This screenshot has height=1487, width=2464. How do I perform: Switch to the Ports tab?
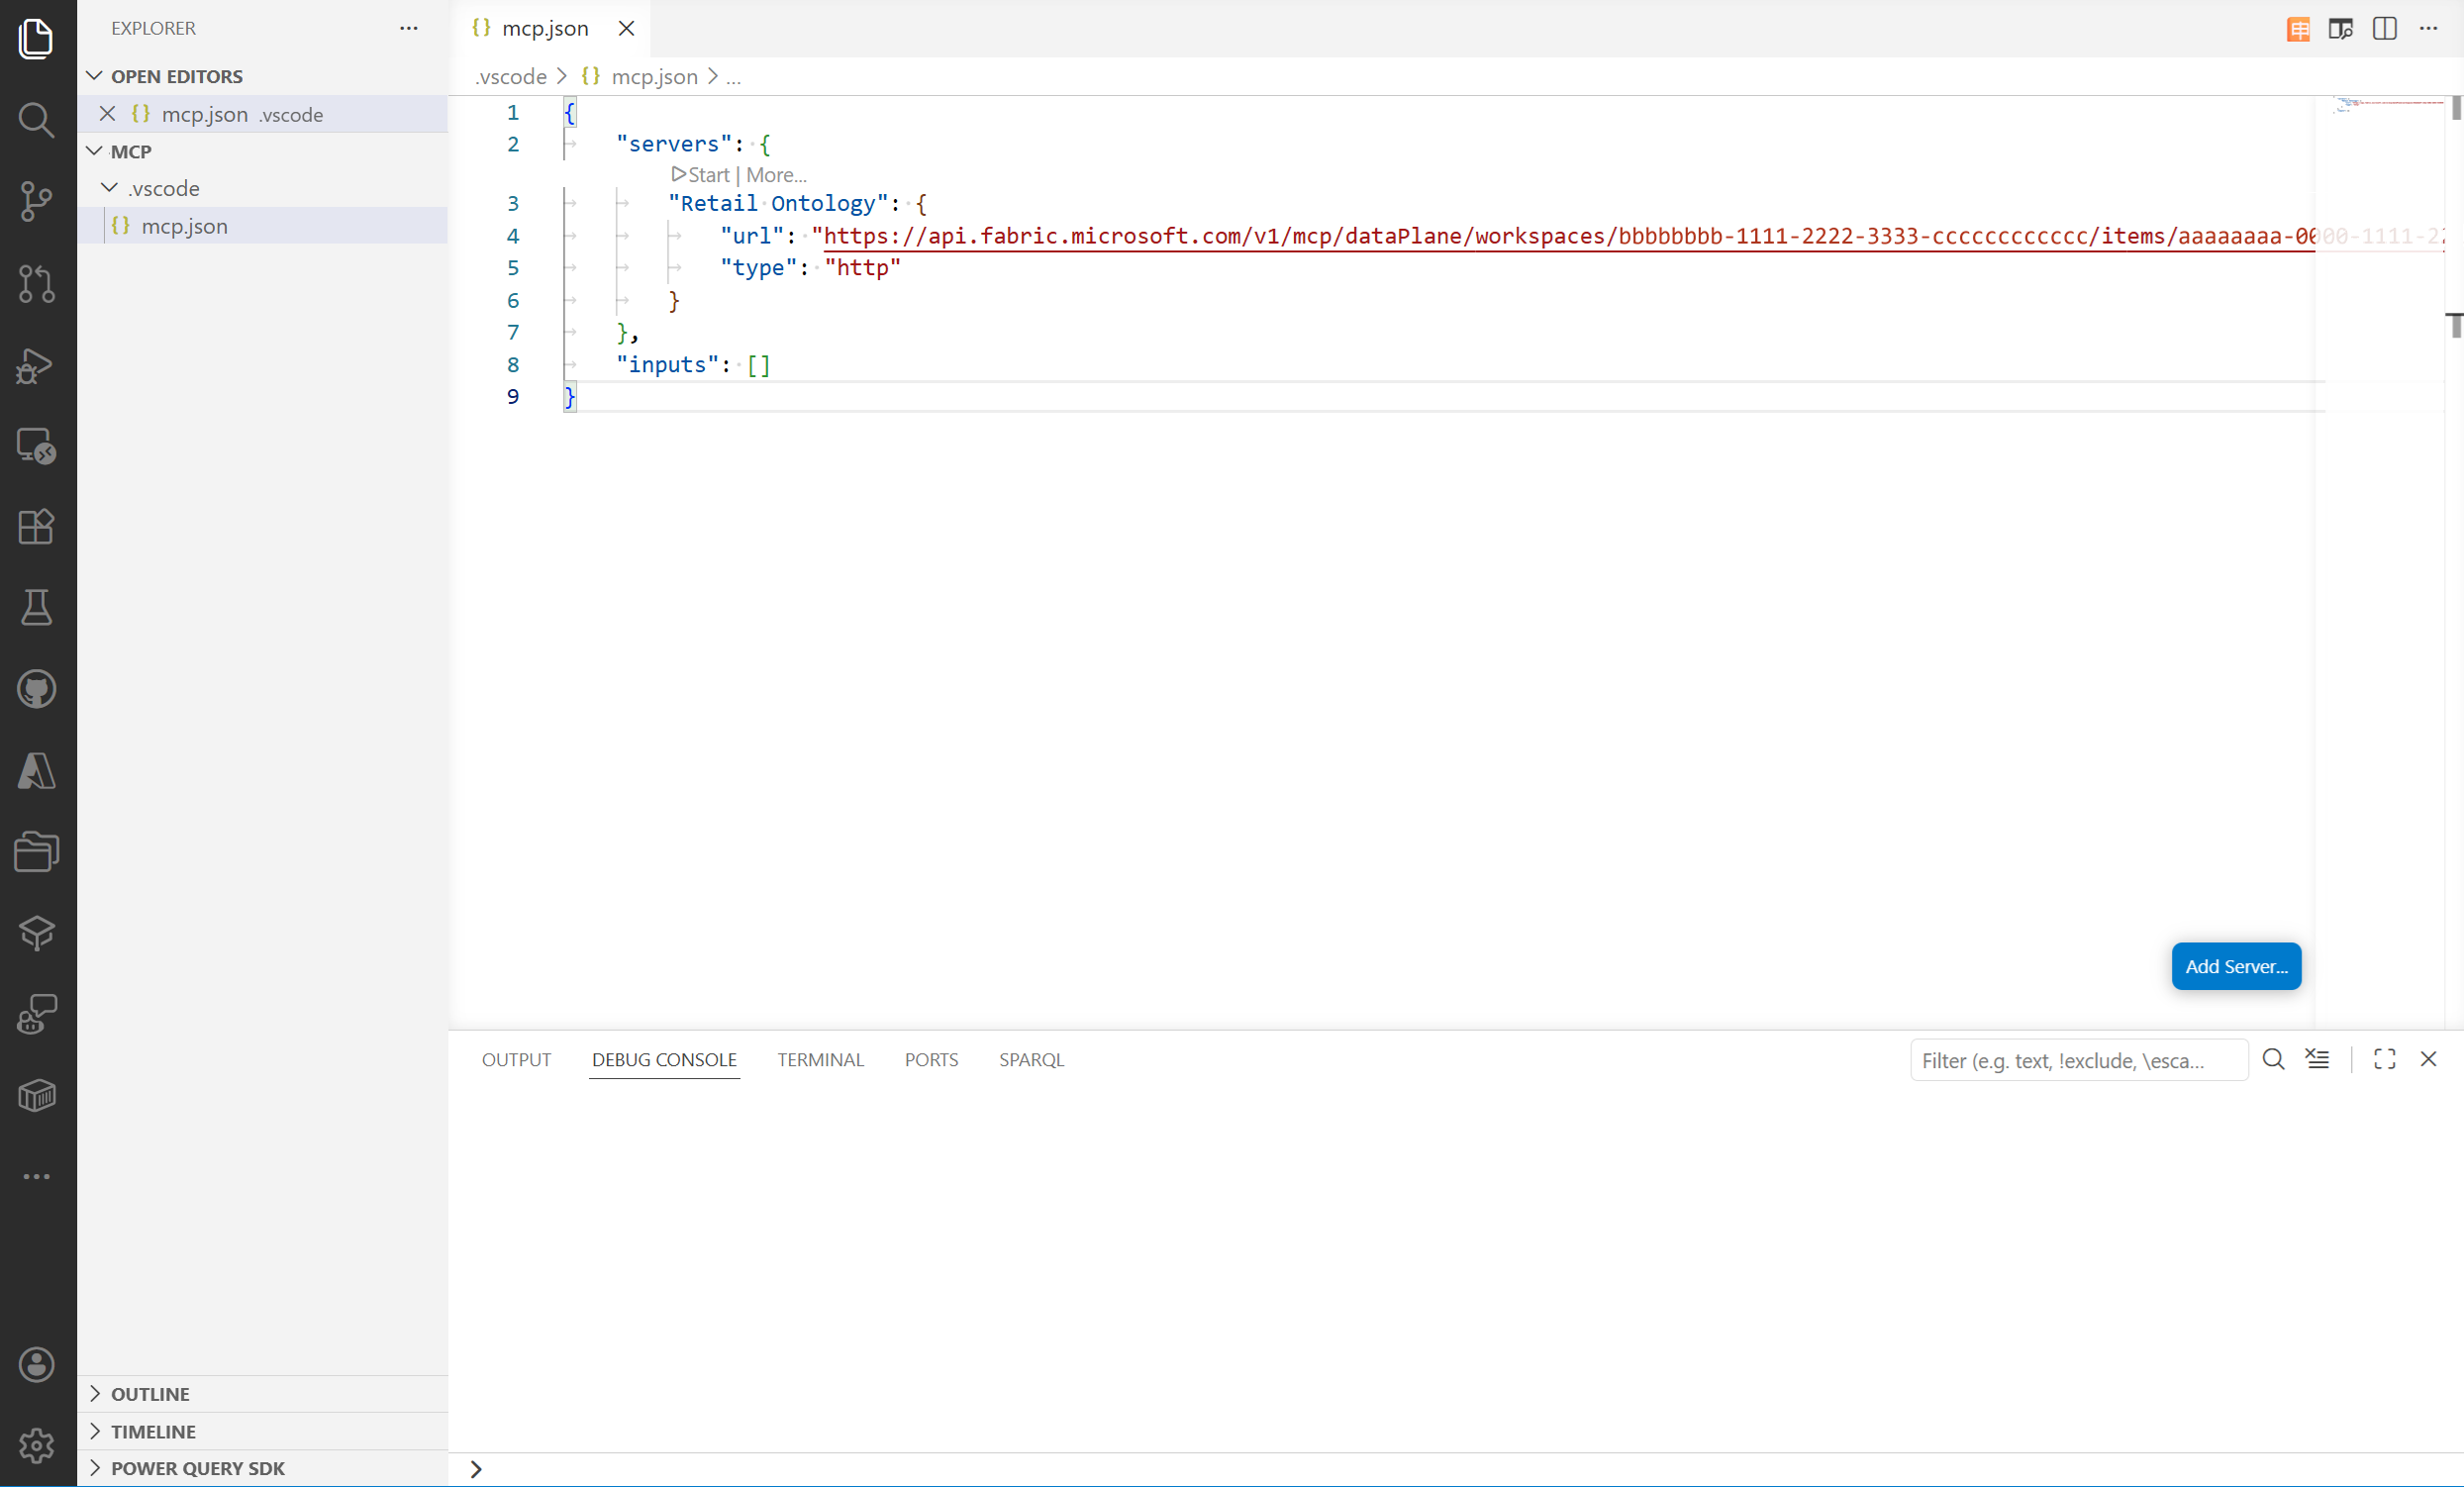931,1059
